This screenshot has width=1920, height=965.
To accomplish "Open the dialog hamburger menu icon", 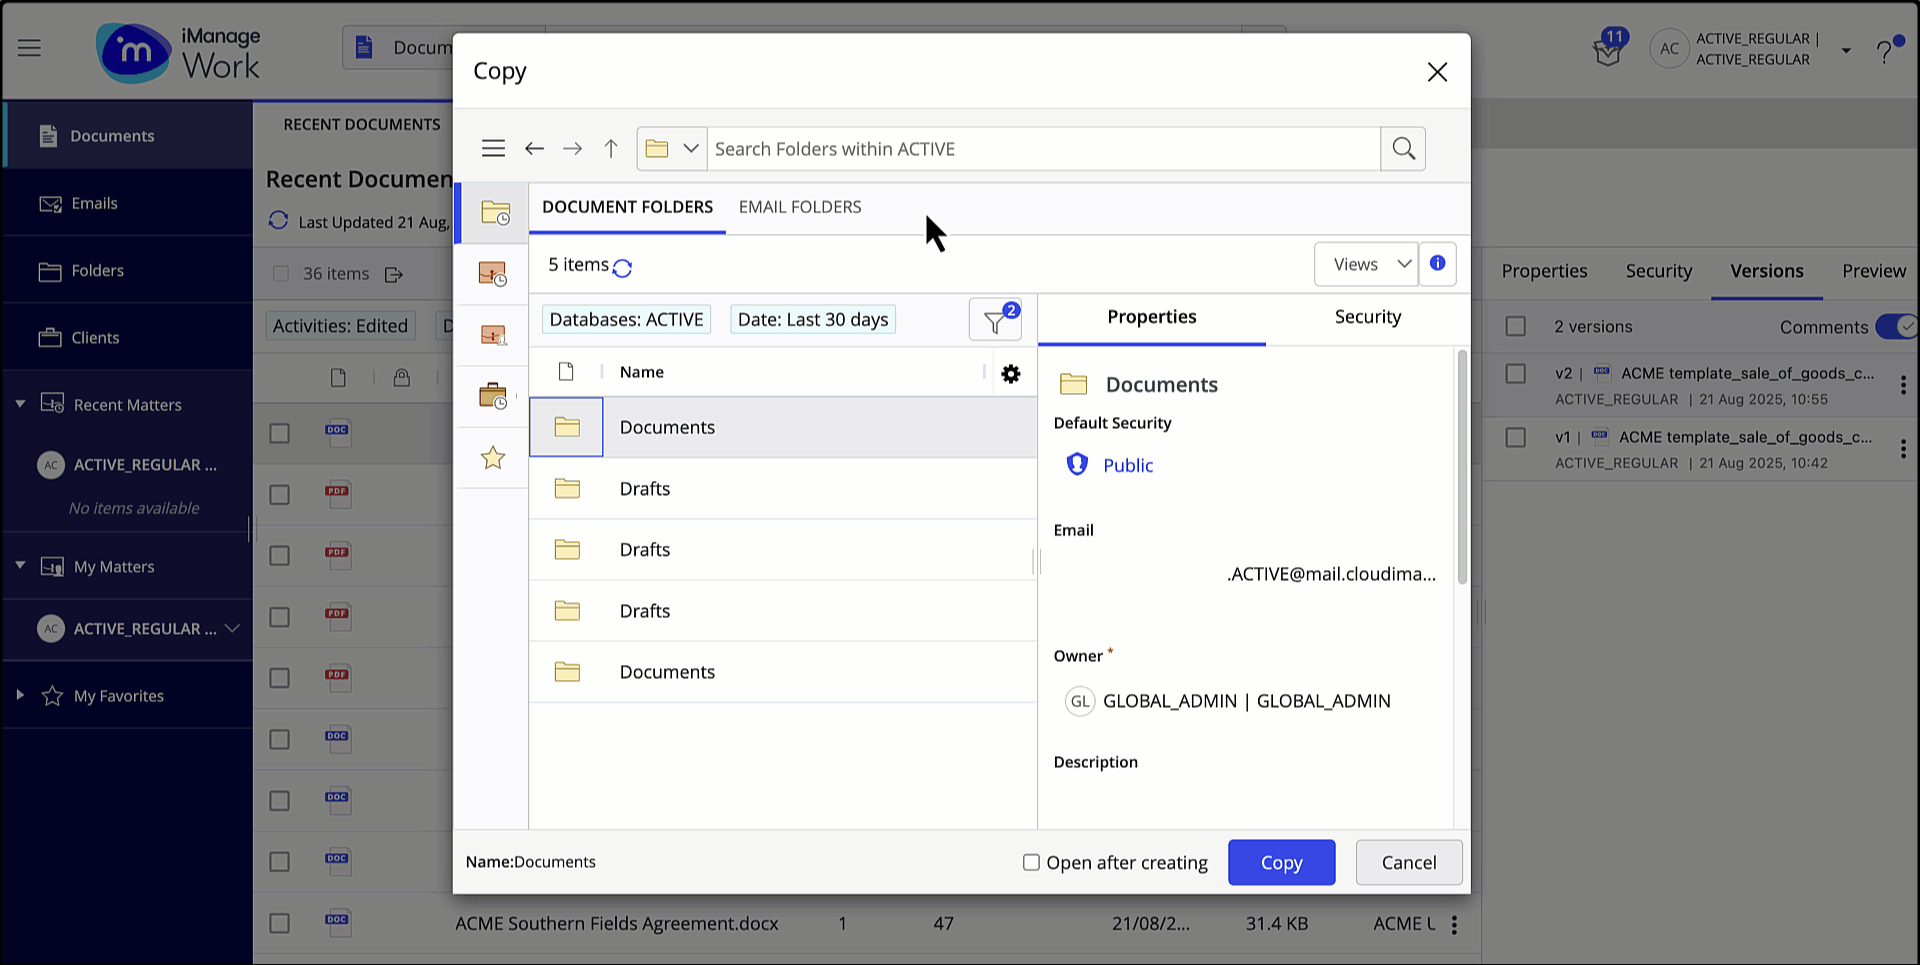I will point(493,149).
